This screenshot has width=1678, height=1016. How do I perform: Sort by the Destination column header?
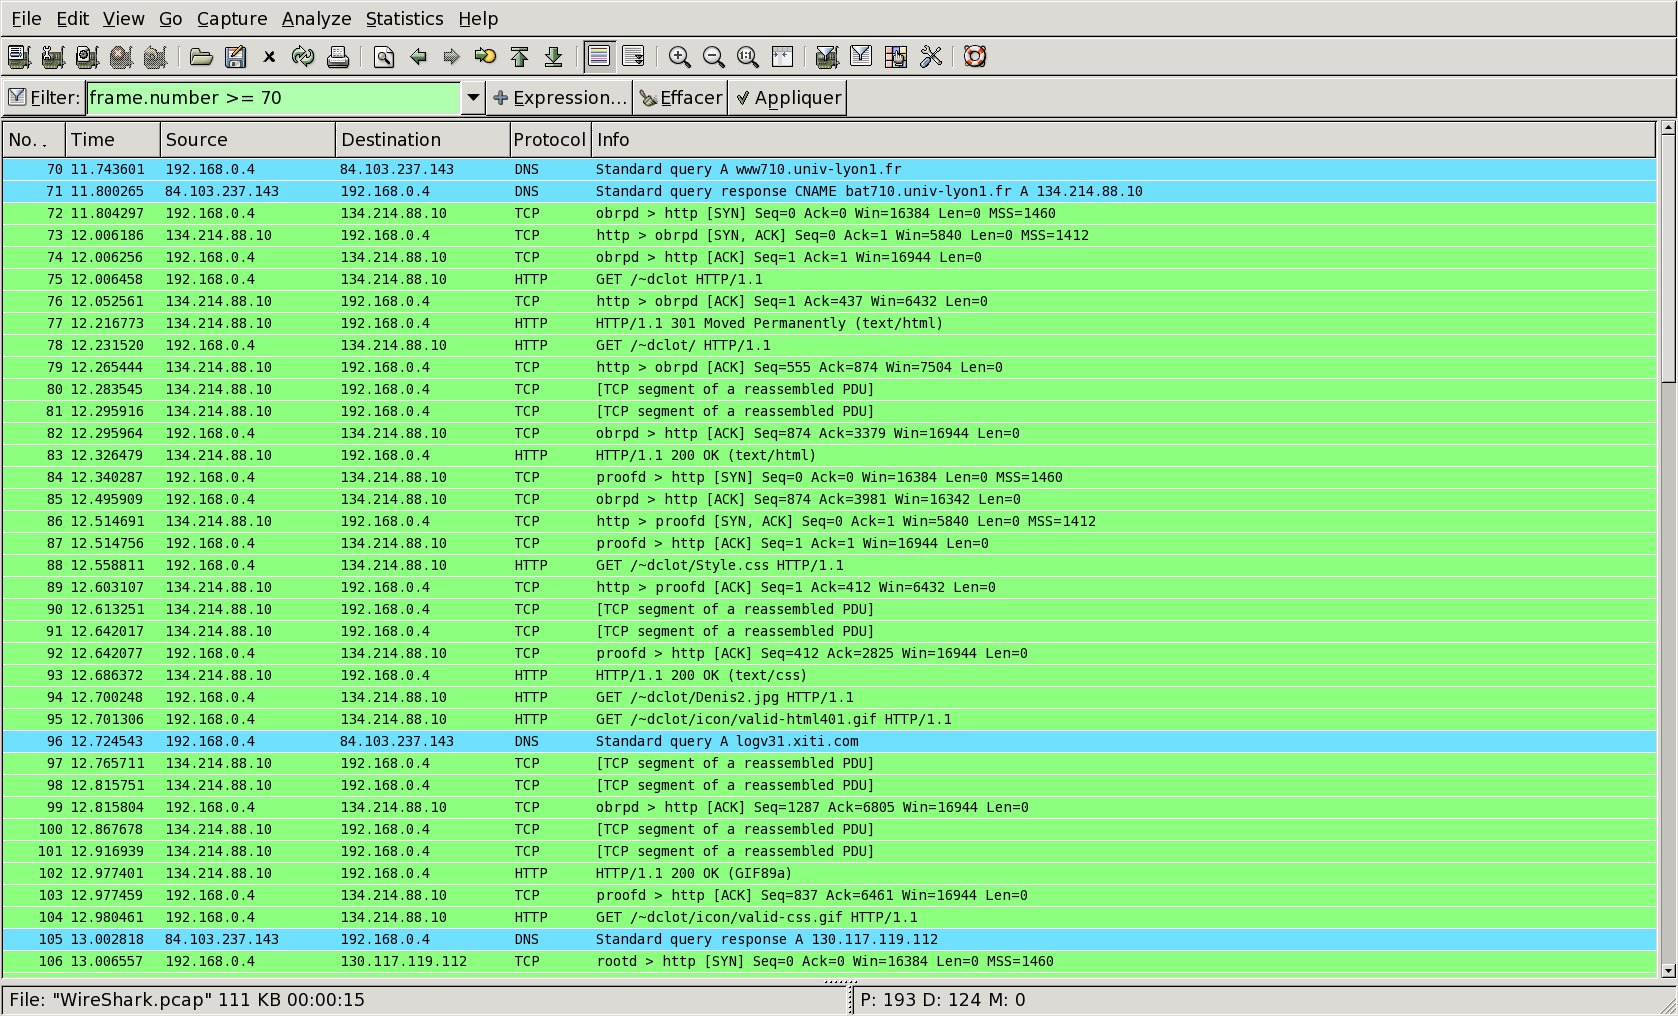[423, 140]
